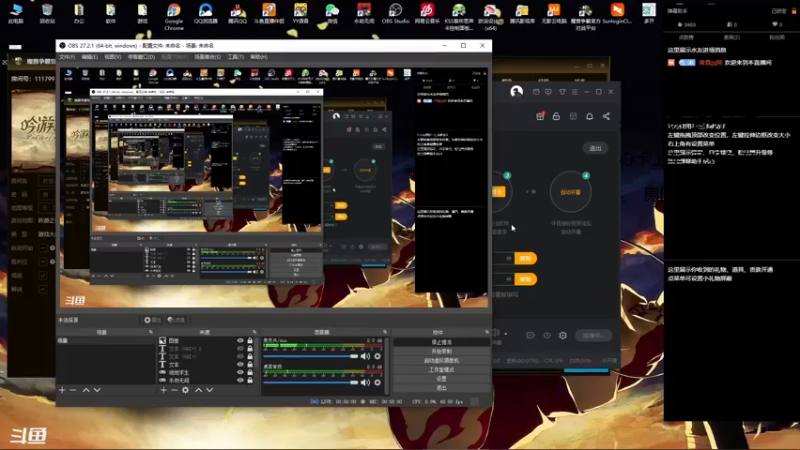Open settings gear at streaming assistant bottom
Screen dimensions: 800x450
(x=563, y=335)
